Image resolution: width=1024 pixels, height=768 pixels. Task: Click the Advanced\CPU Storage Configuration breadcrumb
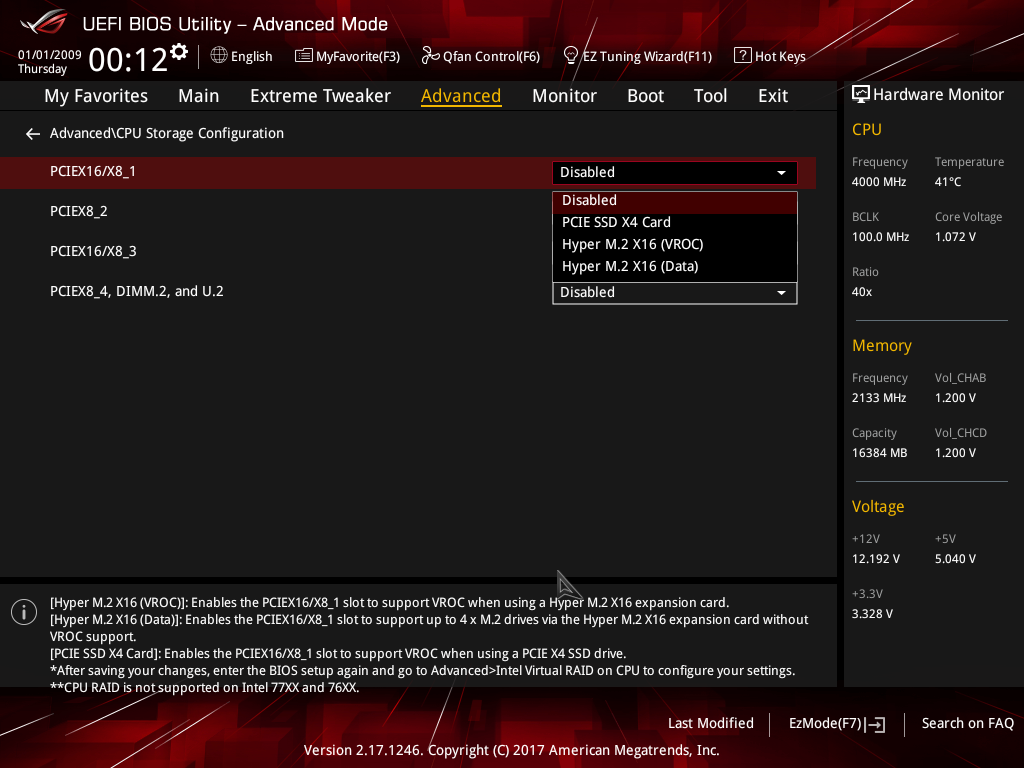pyautogui.click(x=167, y=133)
